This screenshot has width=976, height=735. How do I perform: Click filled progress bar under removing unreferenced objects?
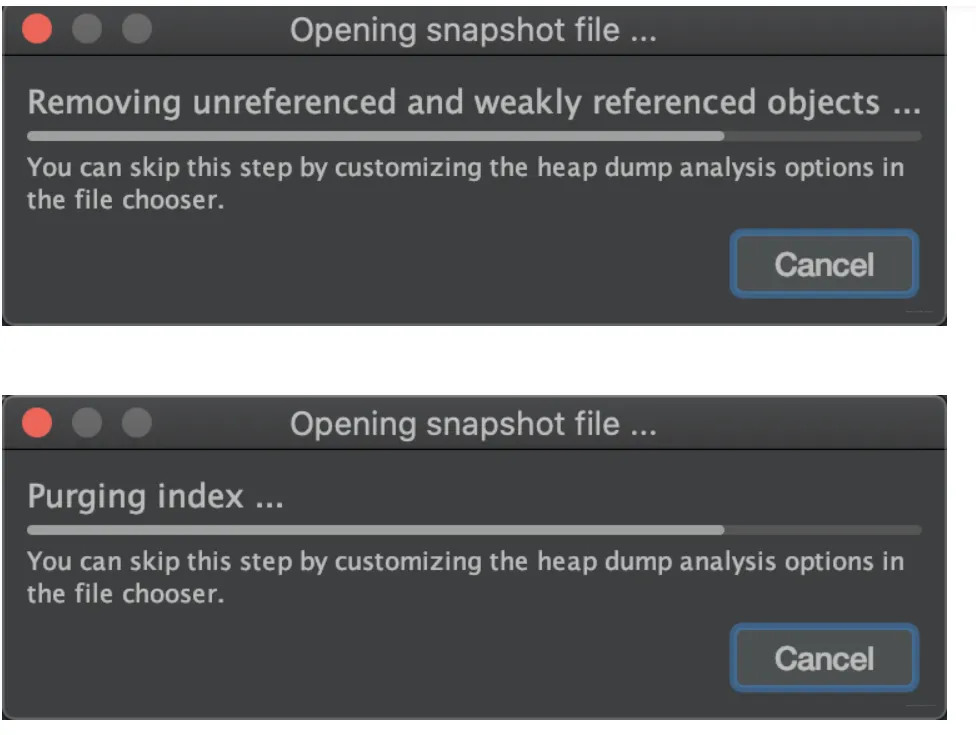375,136
